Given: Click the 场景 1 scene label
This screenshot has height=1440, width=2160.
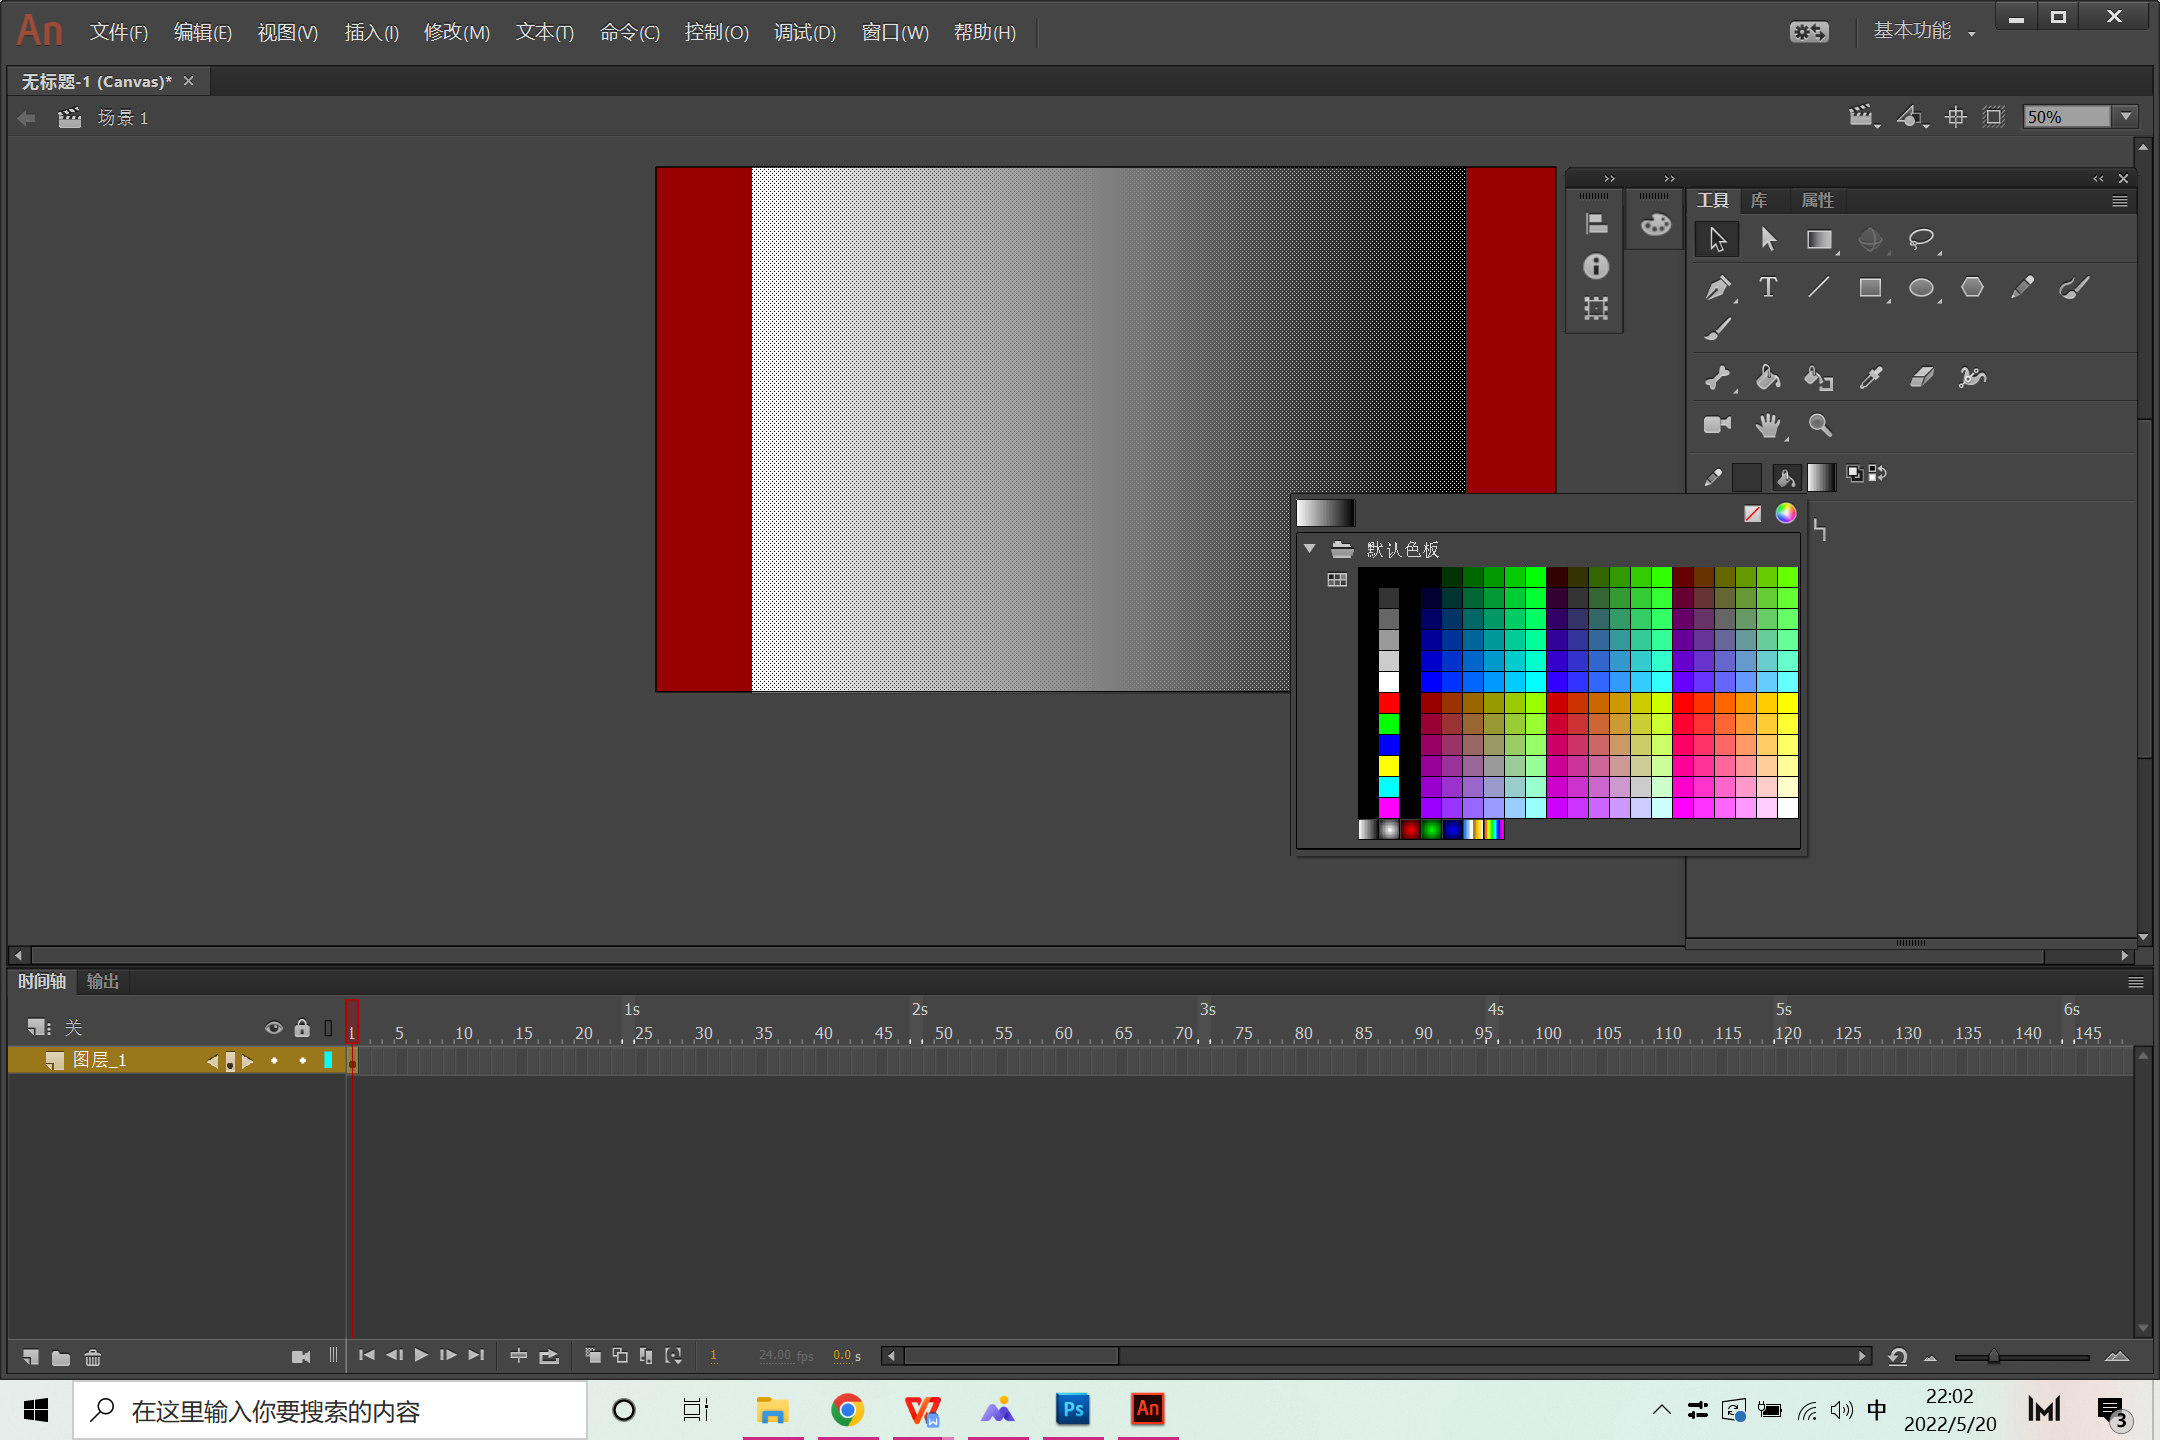Looking at the screenshot, I should pyautogui.click(x=122, y=118).
